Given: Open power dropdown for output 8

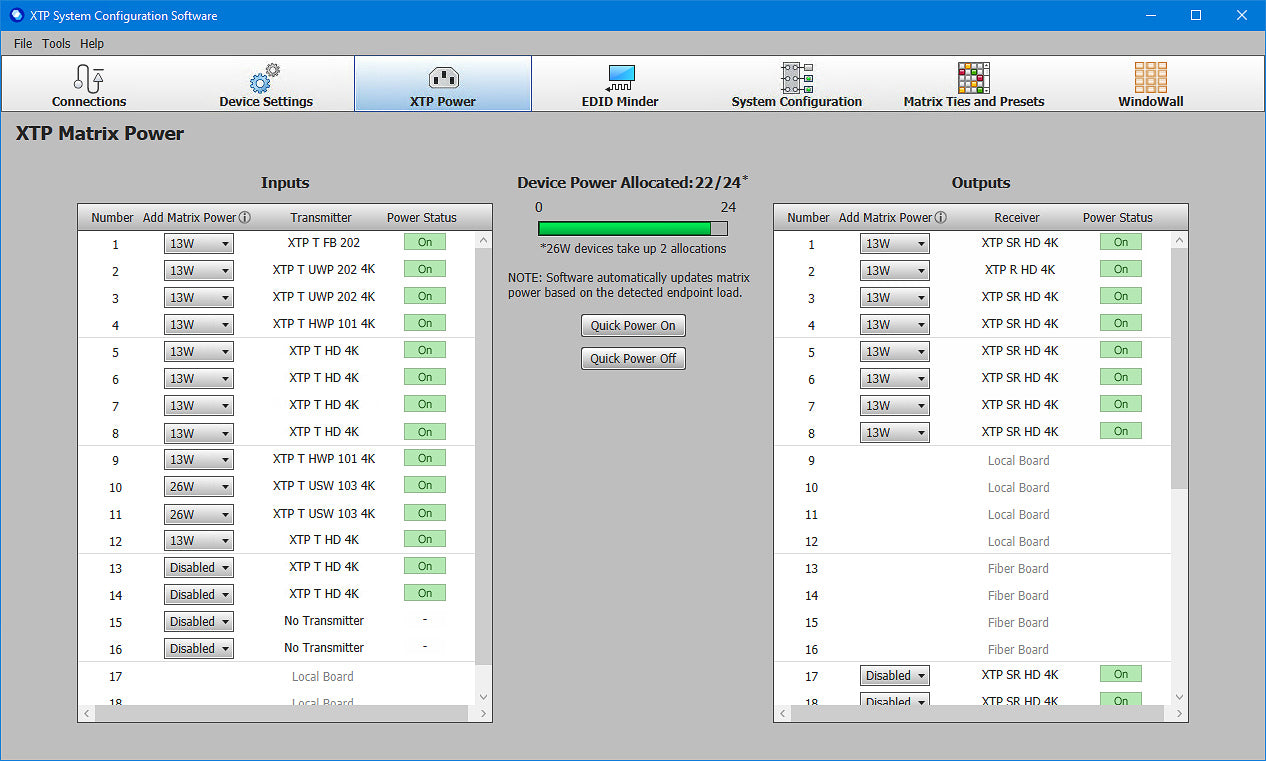Looking at the screenshot, I should pyautogui.click(x=895, y=433).
